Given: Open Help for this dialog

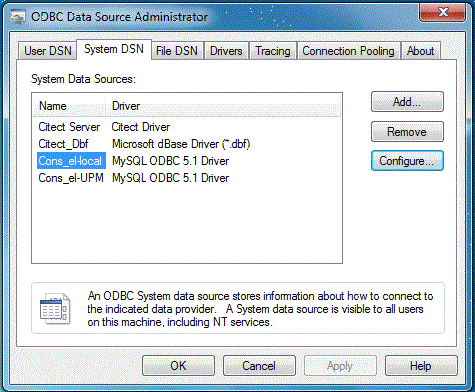Looking at the screenshot, I should click(421, 366).
